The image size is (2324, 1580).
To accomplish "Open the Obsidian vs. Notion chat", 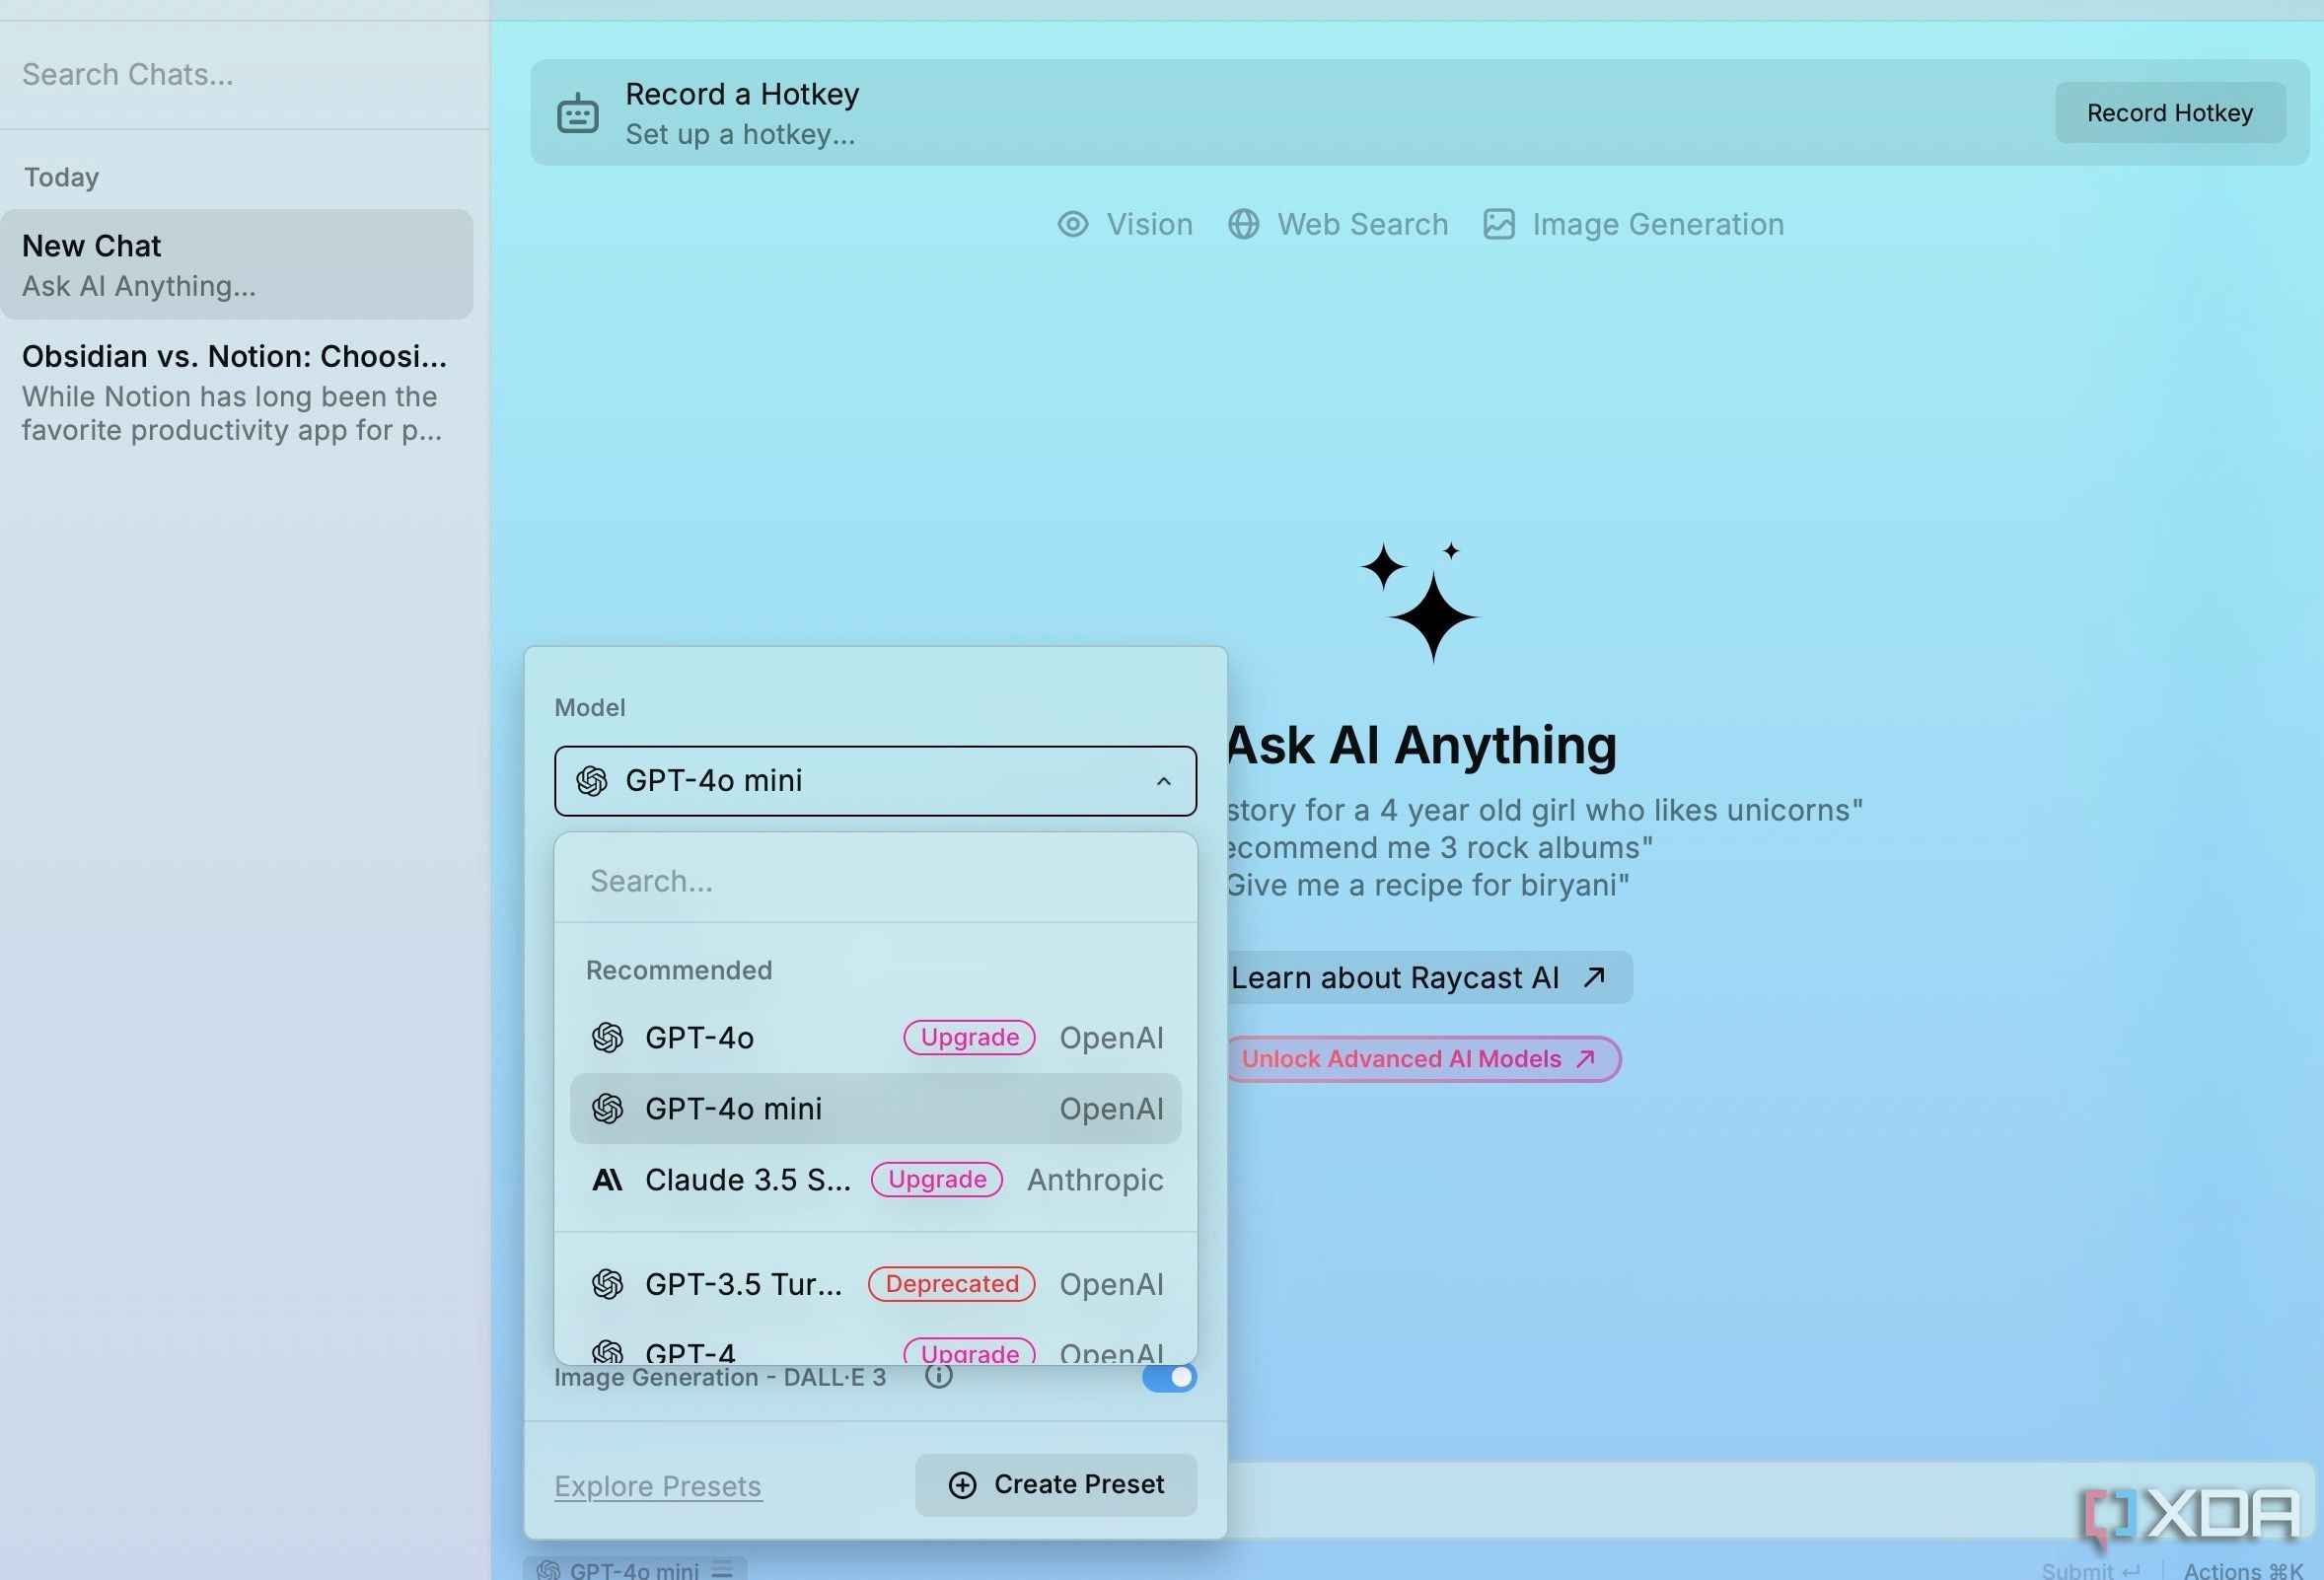I will (x=237, y=393).
